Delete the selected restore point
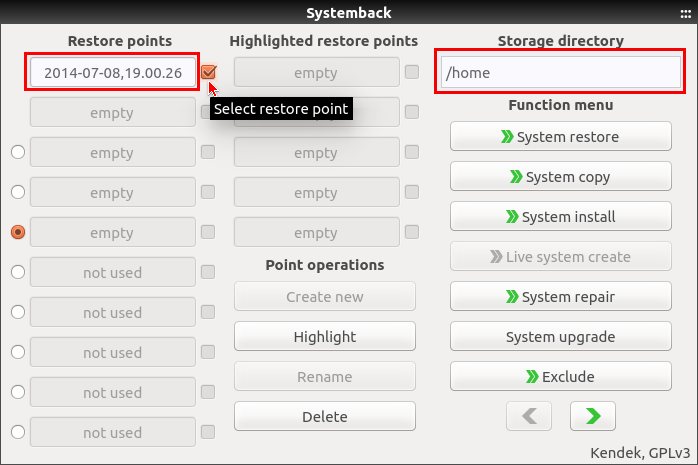 tap(324, 417)
